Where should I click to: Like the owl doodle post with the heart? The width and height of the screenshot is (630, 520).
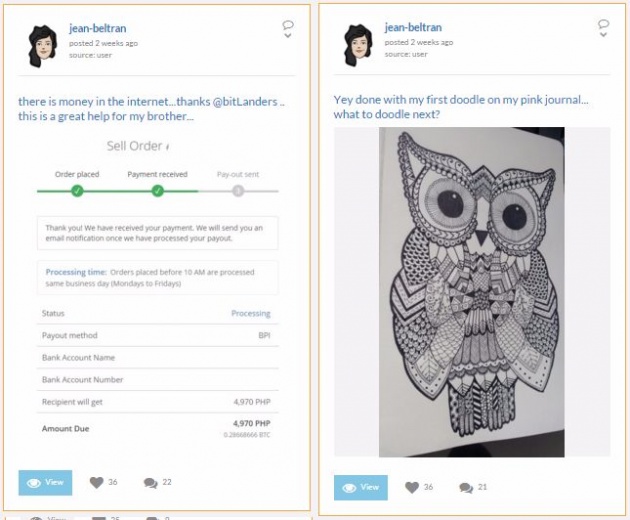click(x=412, y=487)
